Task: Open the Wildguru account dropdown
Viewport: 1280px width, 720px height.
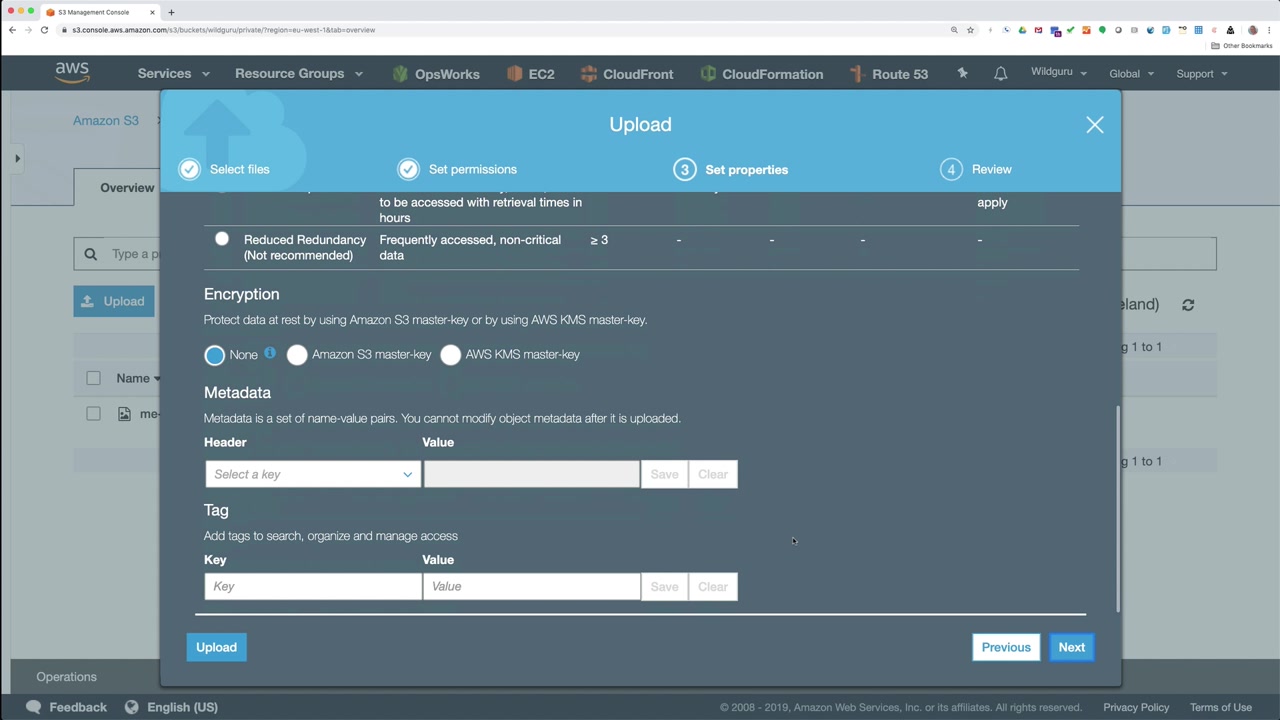Action: click(x=1059, y=73)
